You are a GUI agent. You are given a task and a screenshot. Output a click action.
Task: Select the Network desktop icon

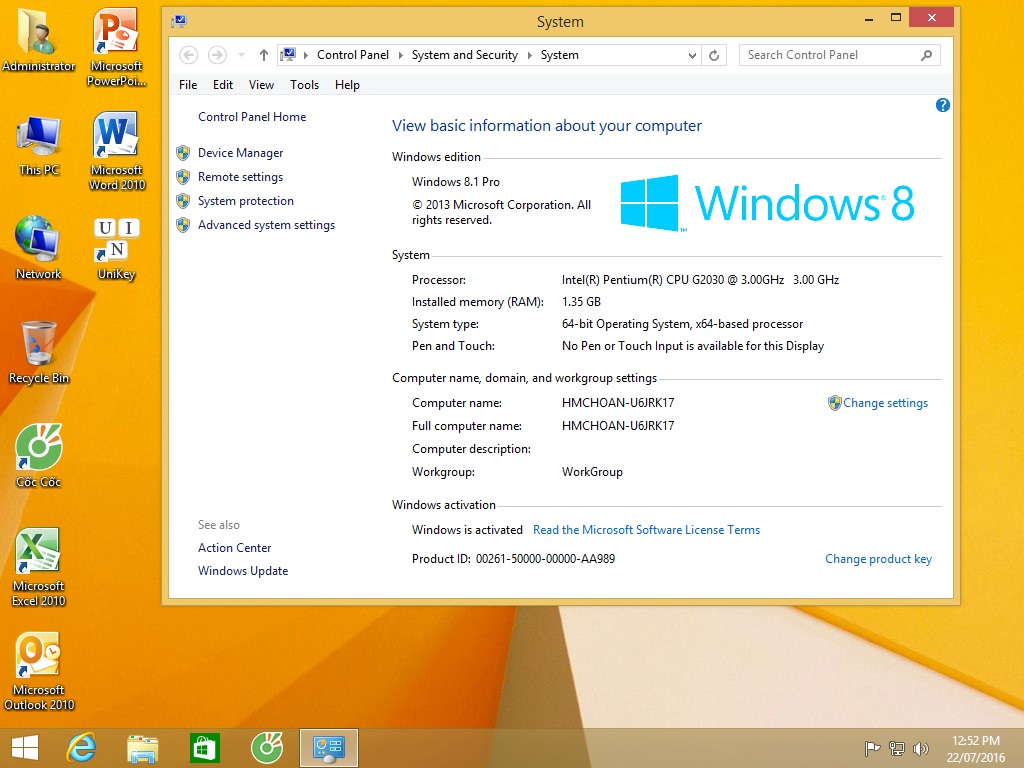coord(39,248)
